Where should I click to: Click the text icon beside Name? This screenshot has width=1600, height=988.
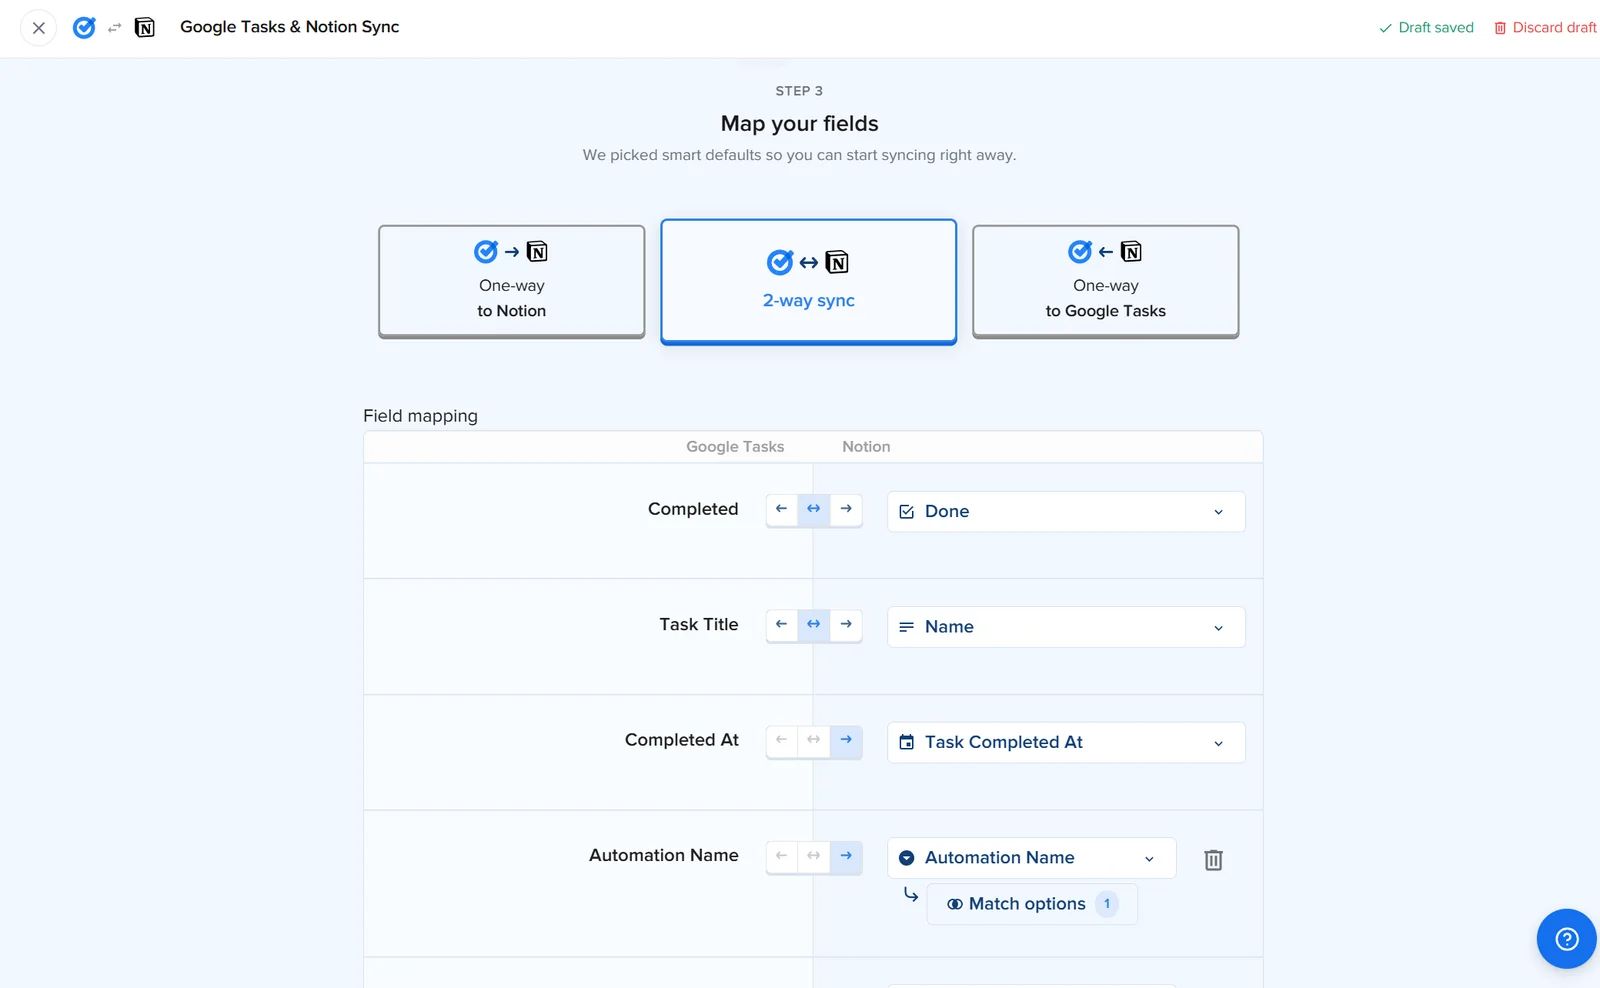click(907, 627)
